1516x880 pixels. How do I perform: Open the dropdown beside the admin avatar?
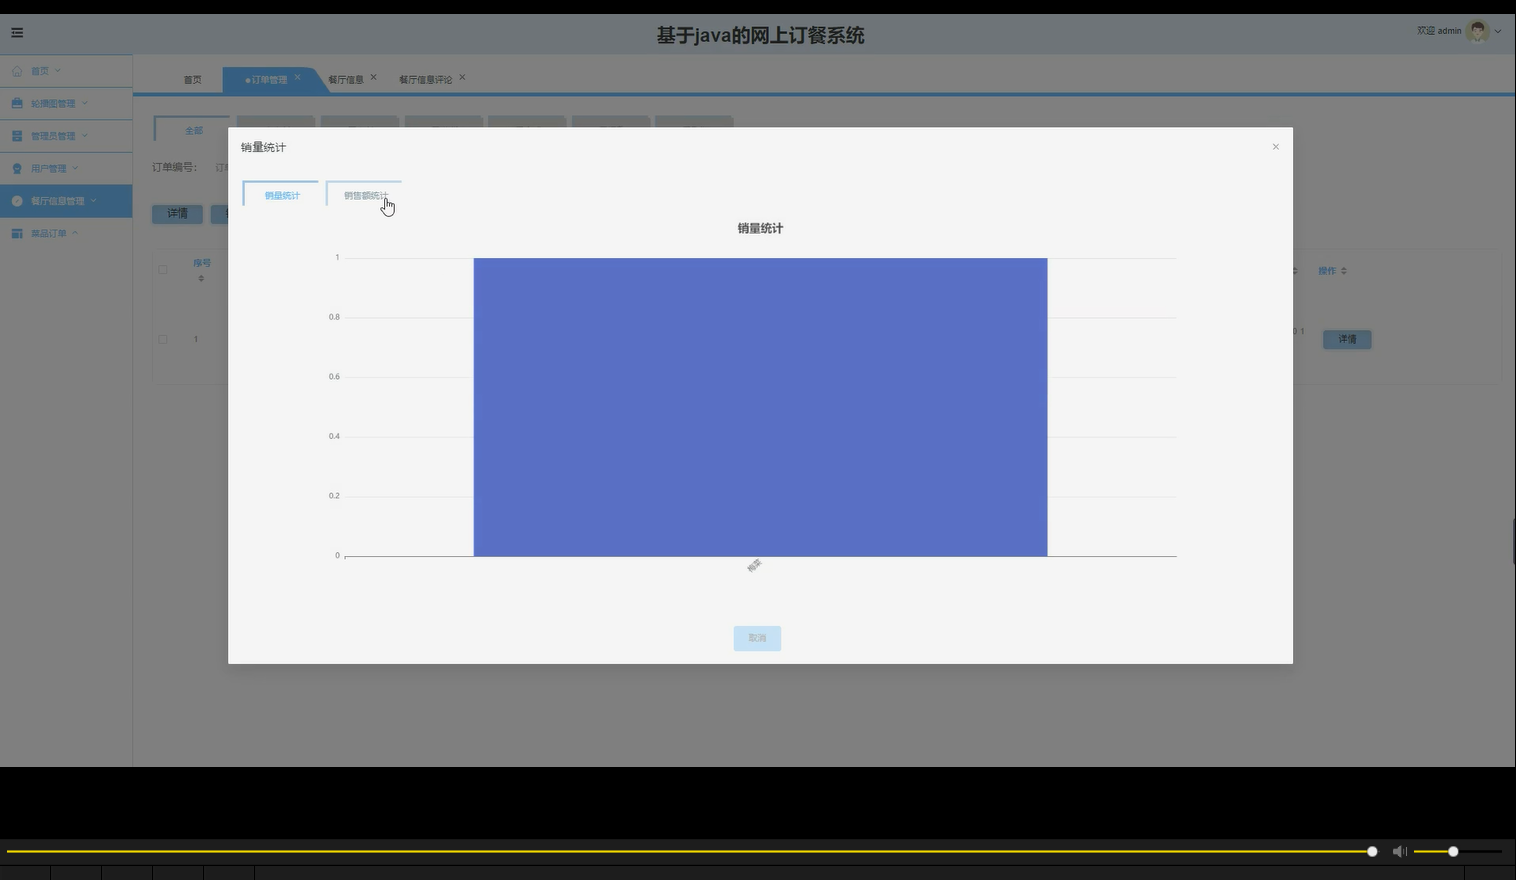pos(1497,31)
